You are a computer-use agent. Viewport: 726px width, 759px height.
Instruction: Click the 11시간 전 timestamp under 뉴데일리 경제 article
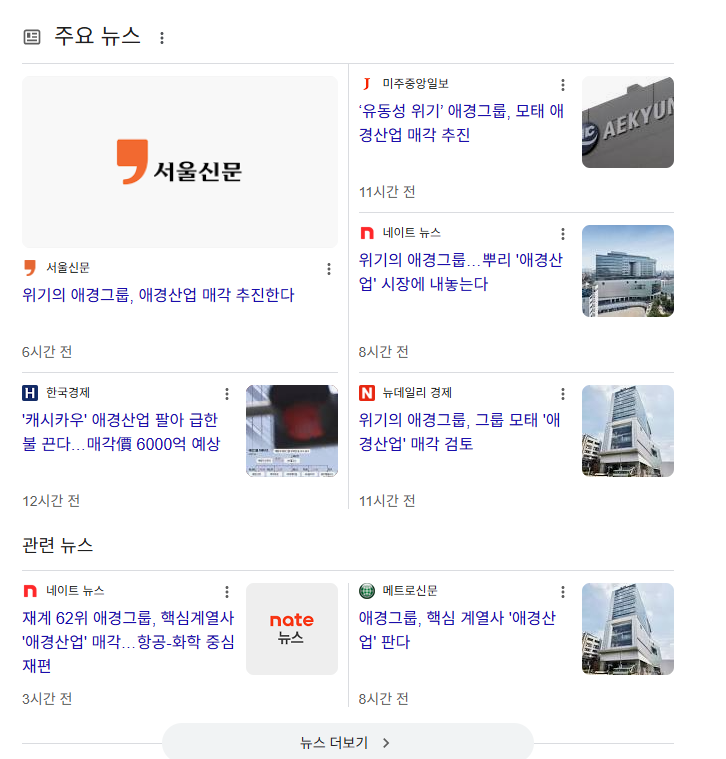(x=387, y=501)
